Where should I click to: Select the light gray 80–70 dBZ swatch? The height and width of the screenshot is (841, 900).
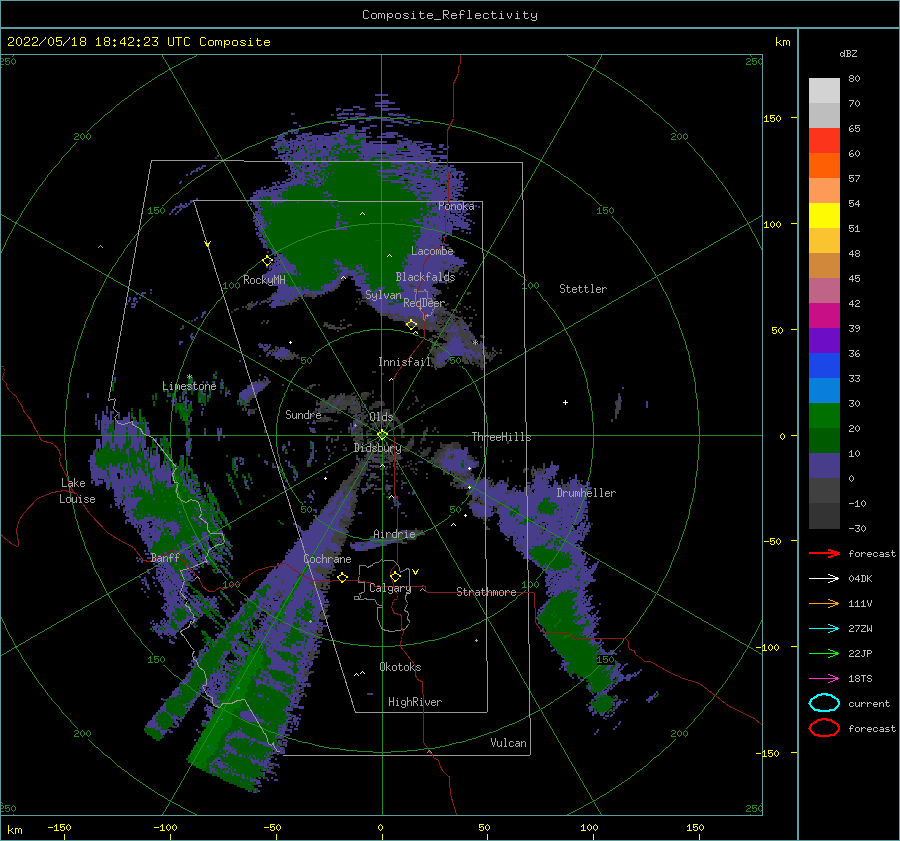(824, 91)
